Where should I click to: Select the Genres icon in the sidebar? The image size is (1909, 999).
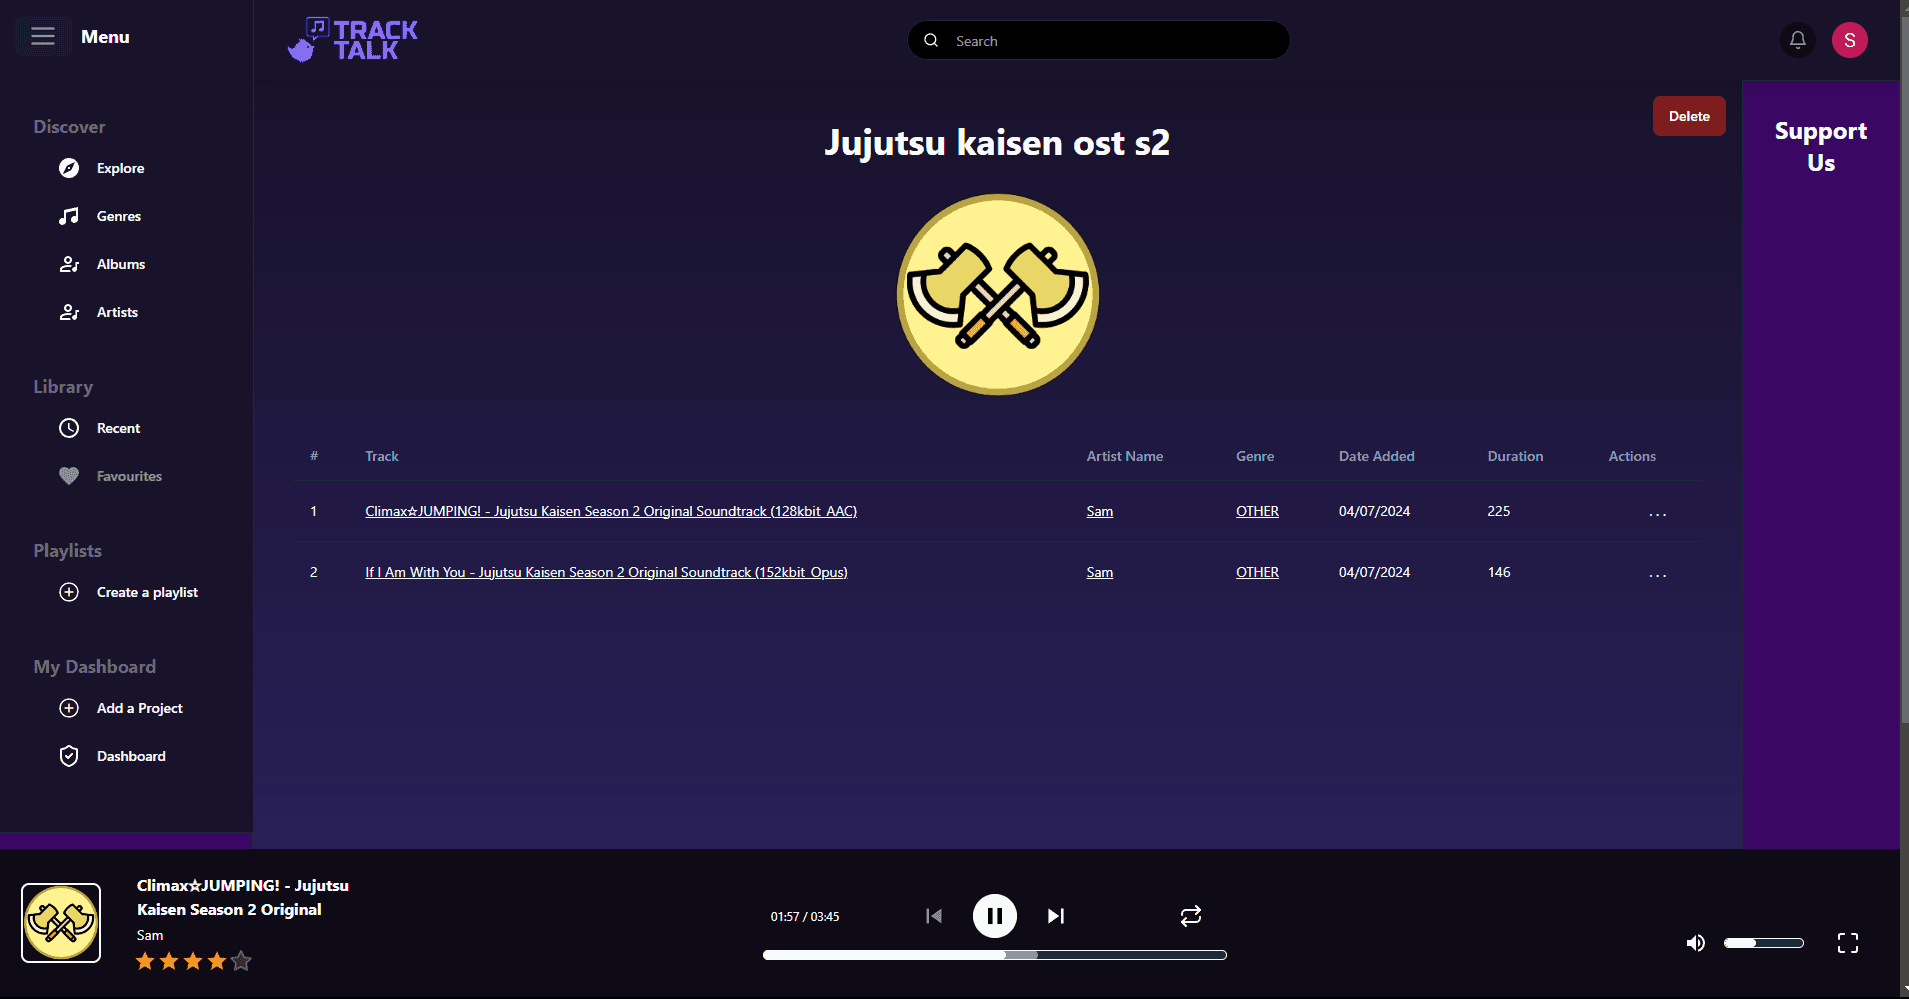click(x=69, y=216)
